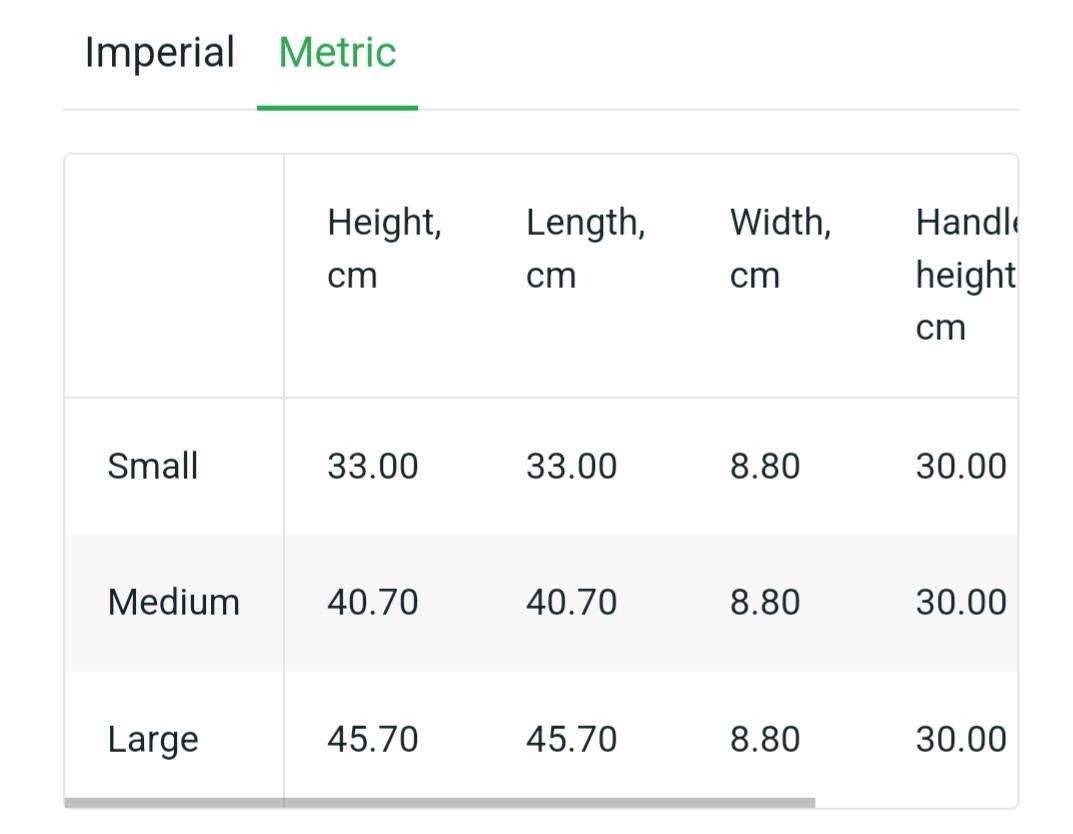Select the Medium row label
1073x834 pixels.
click(x=174, y=602)
